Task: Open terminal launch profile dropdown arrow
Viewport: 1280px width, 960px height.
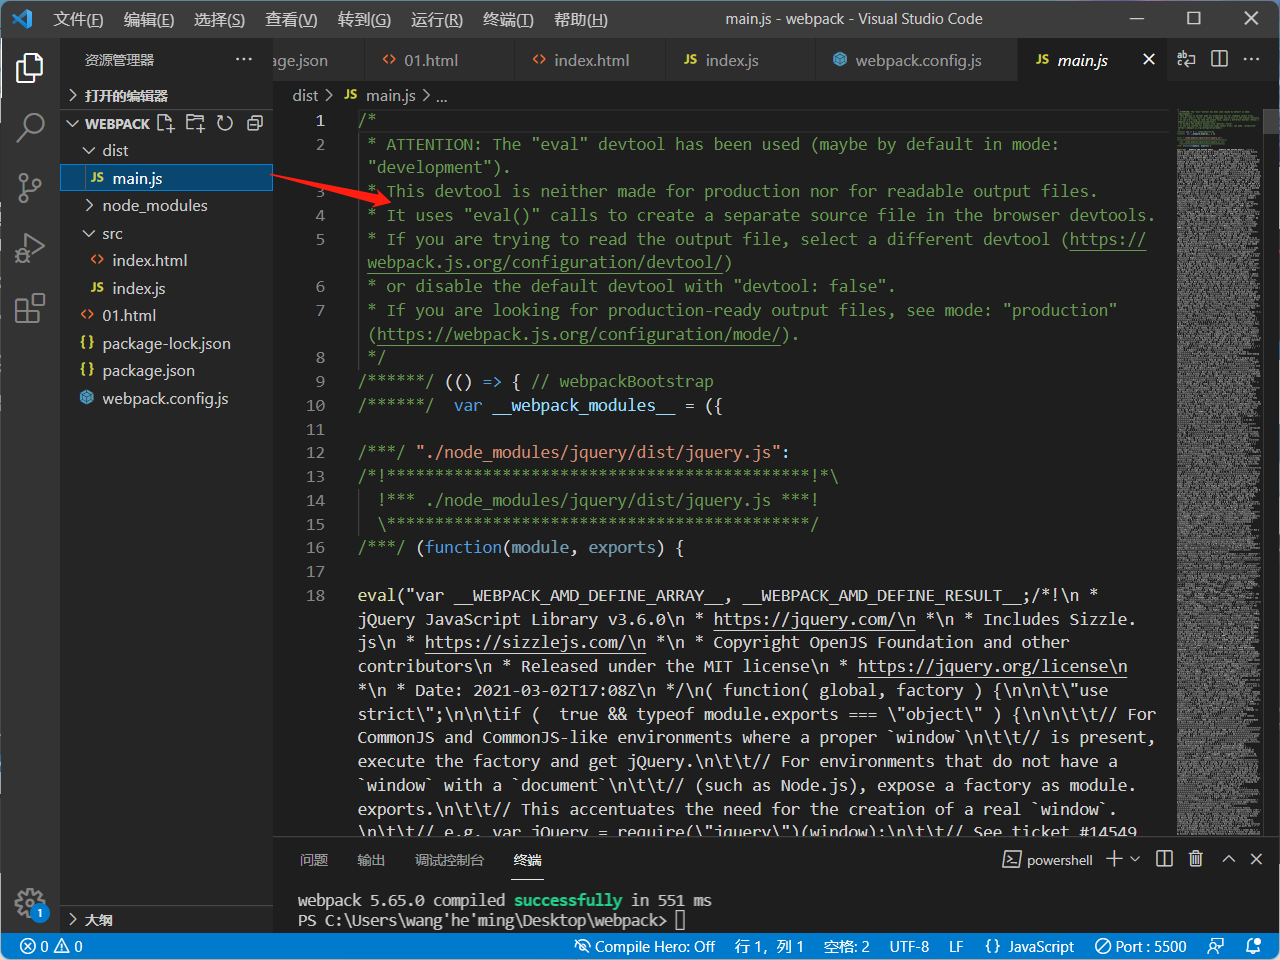Action: [1135, 859]
